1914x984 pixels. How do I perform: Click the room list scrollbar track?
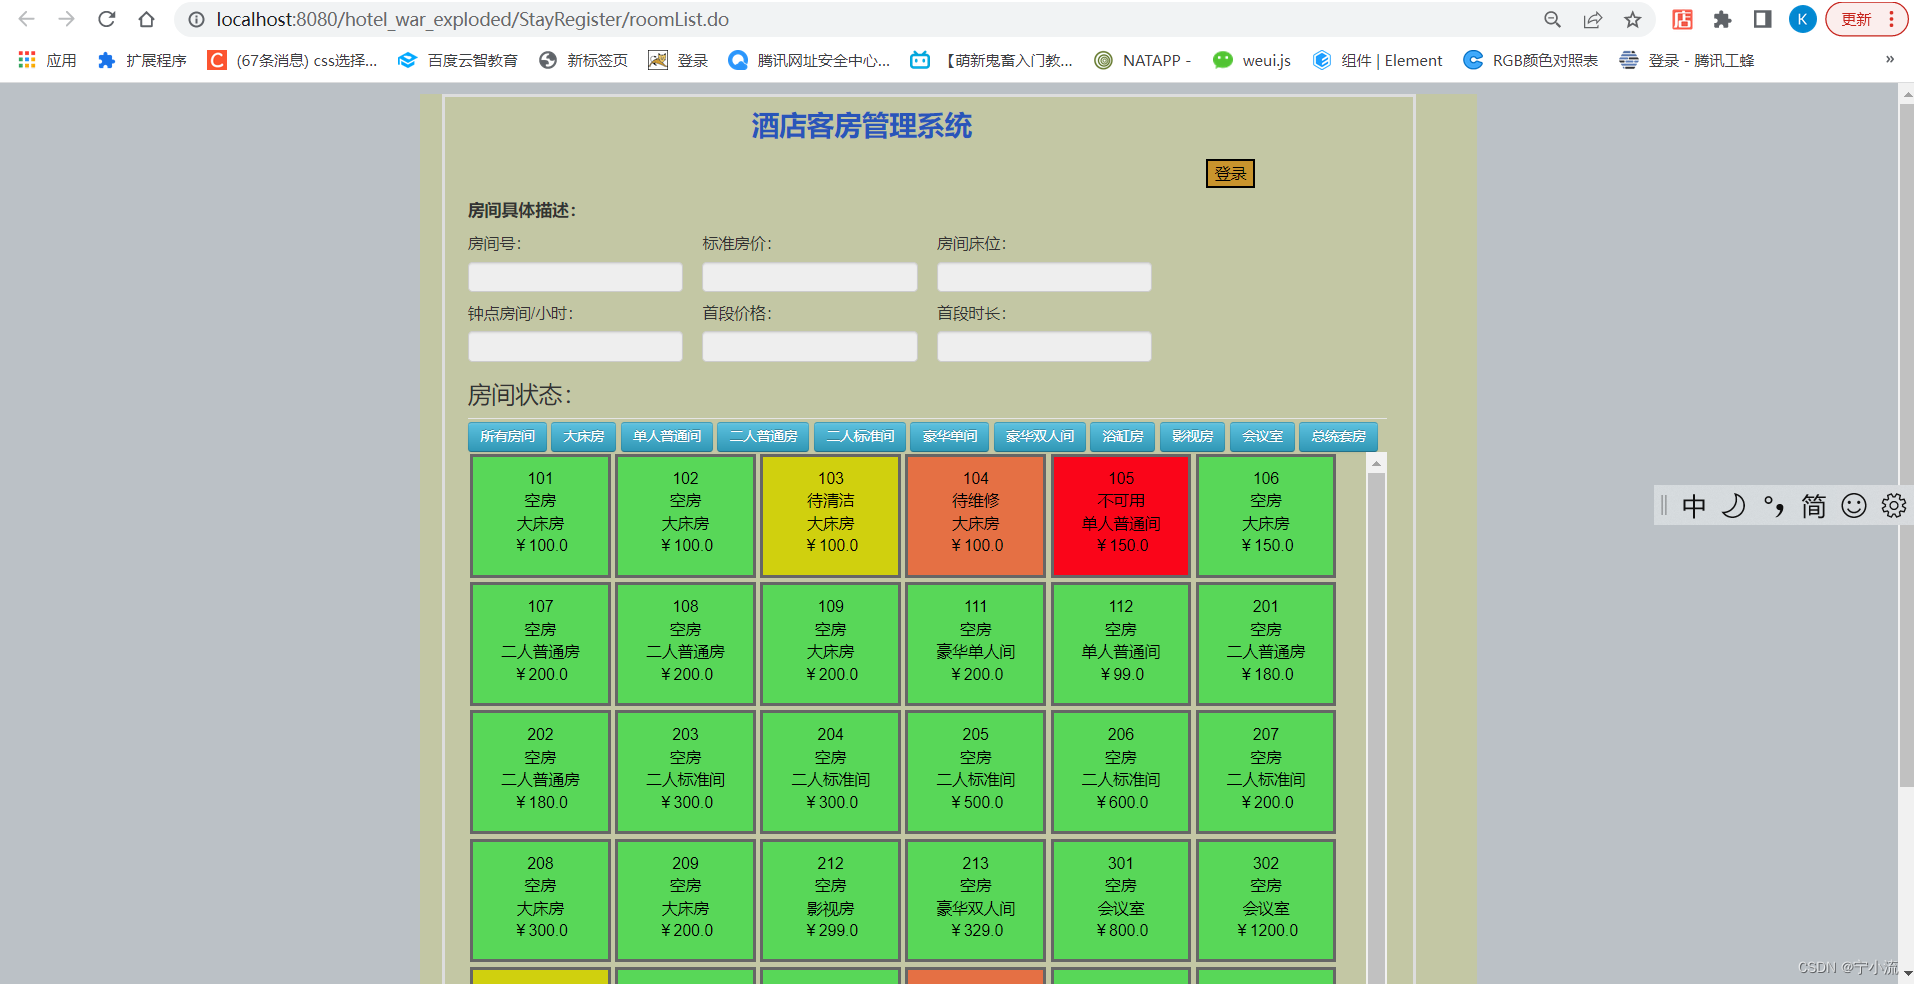[x=1376, y=728]
